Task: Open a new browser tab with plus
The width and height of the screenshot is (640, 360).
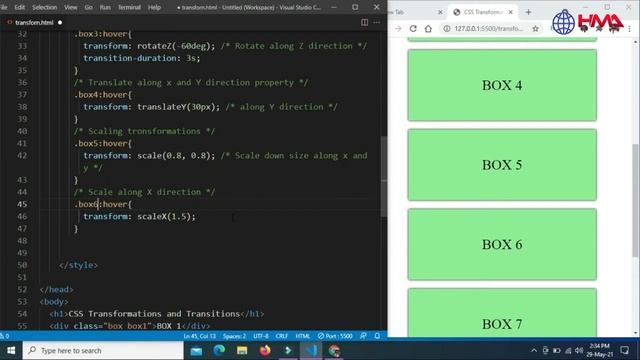Action: (528, 12)
